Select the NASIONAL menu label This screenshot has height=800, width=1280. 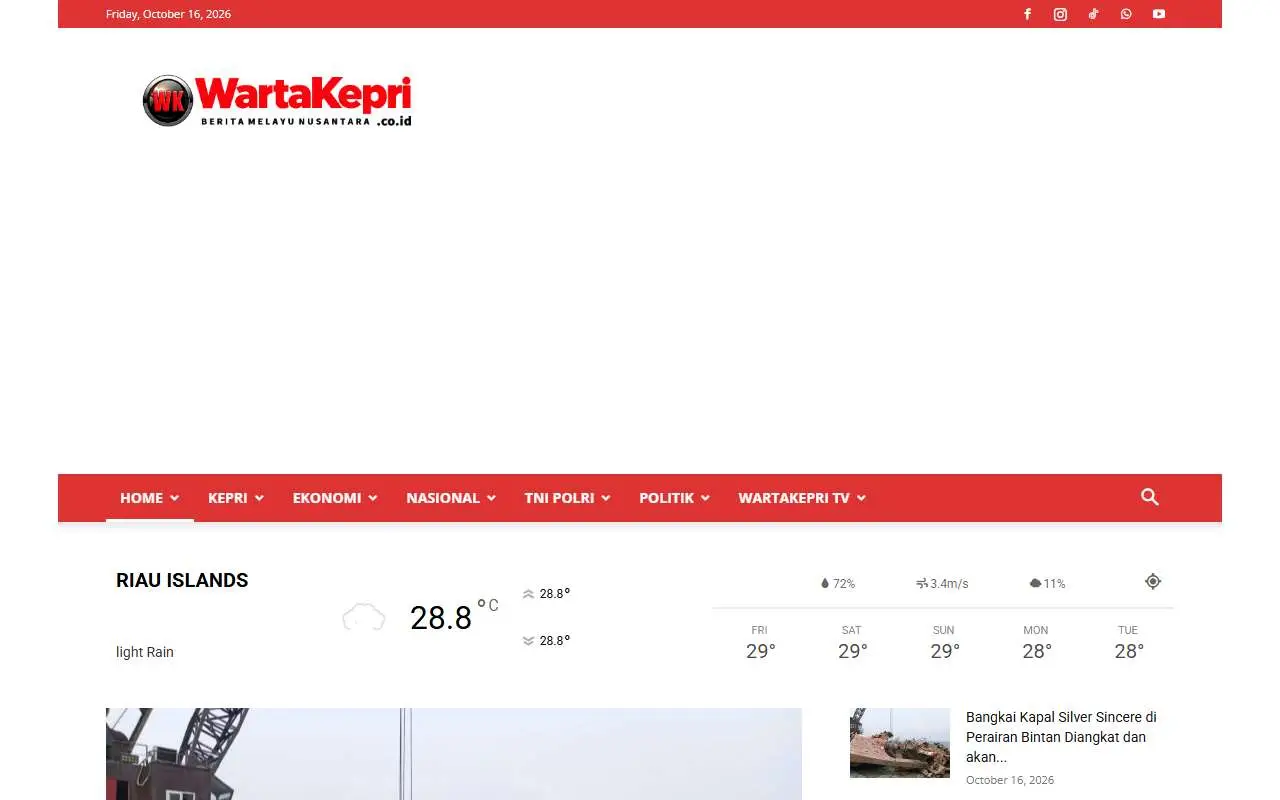click(x=443, y=498)
